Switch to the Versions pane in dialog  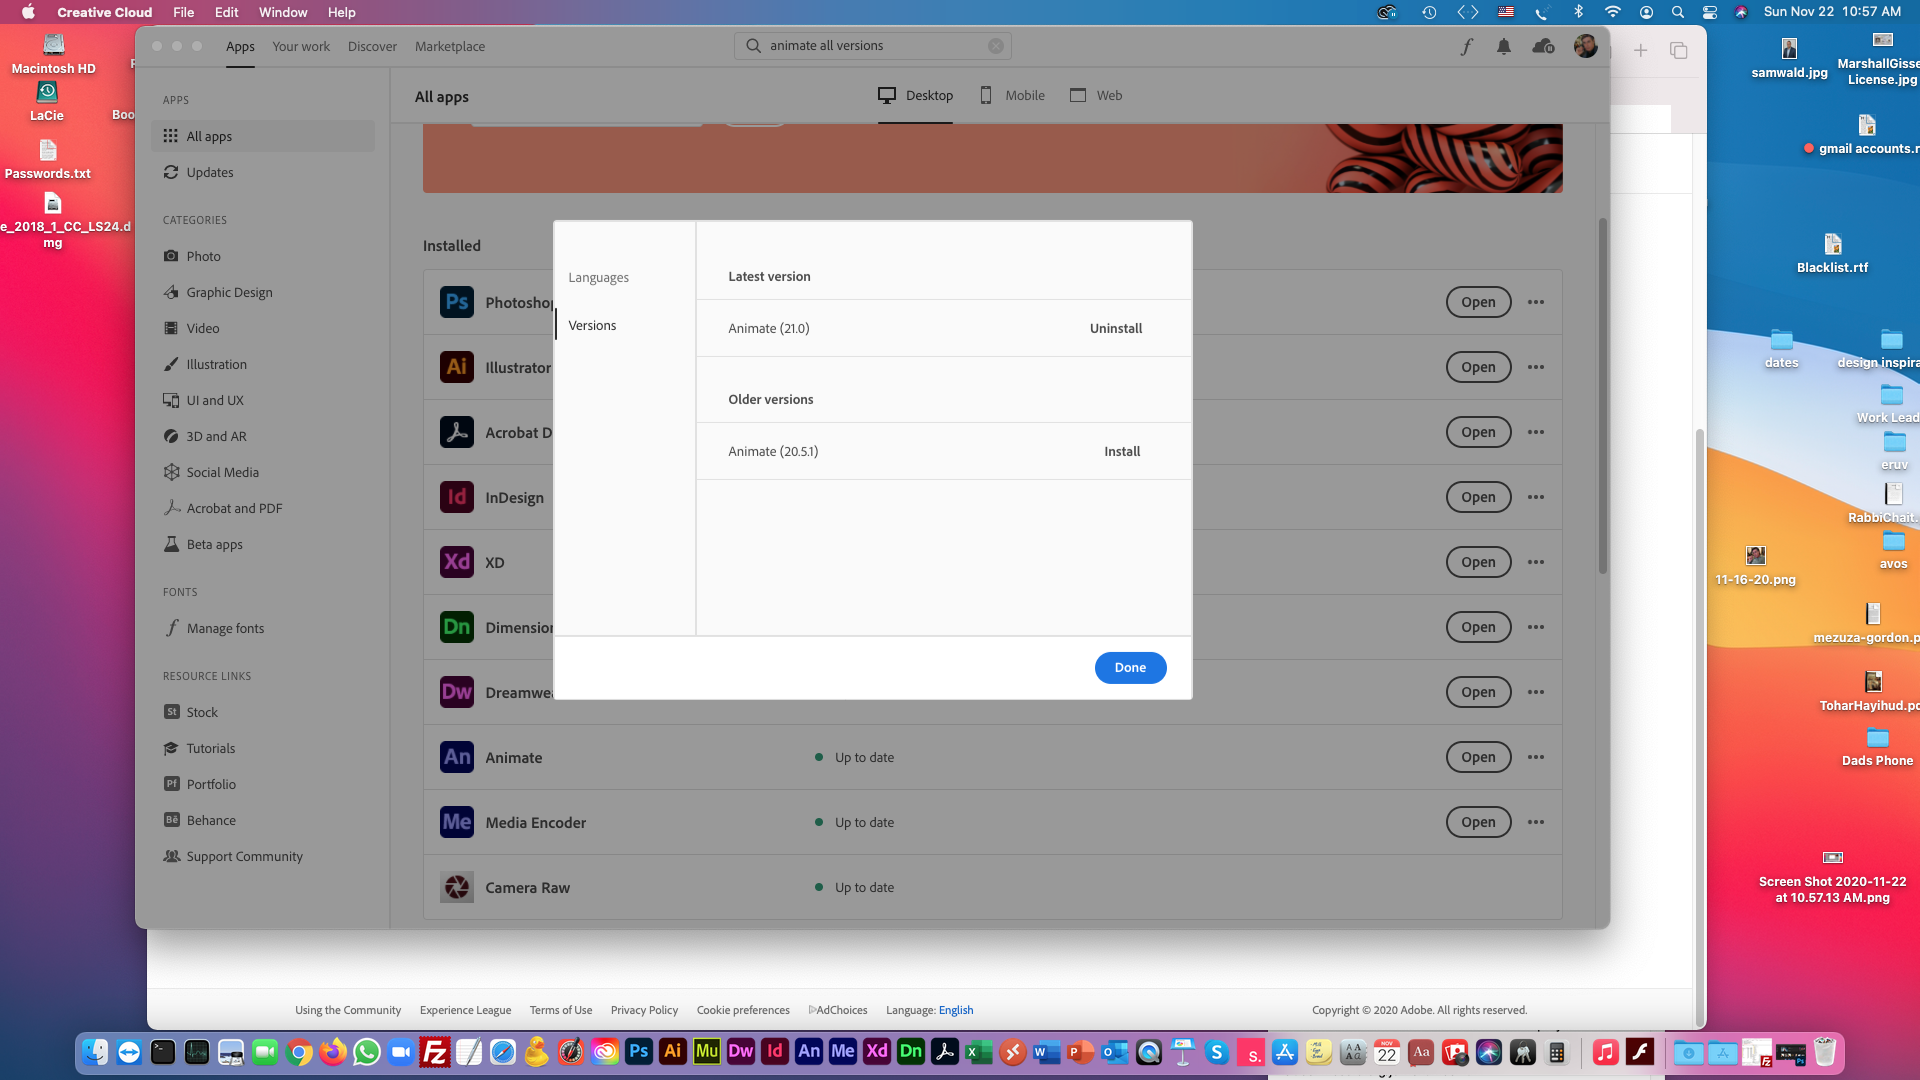point(591,325)
